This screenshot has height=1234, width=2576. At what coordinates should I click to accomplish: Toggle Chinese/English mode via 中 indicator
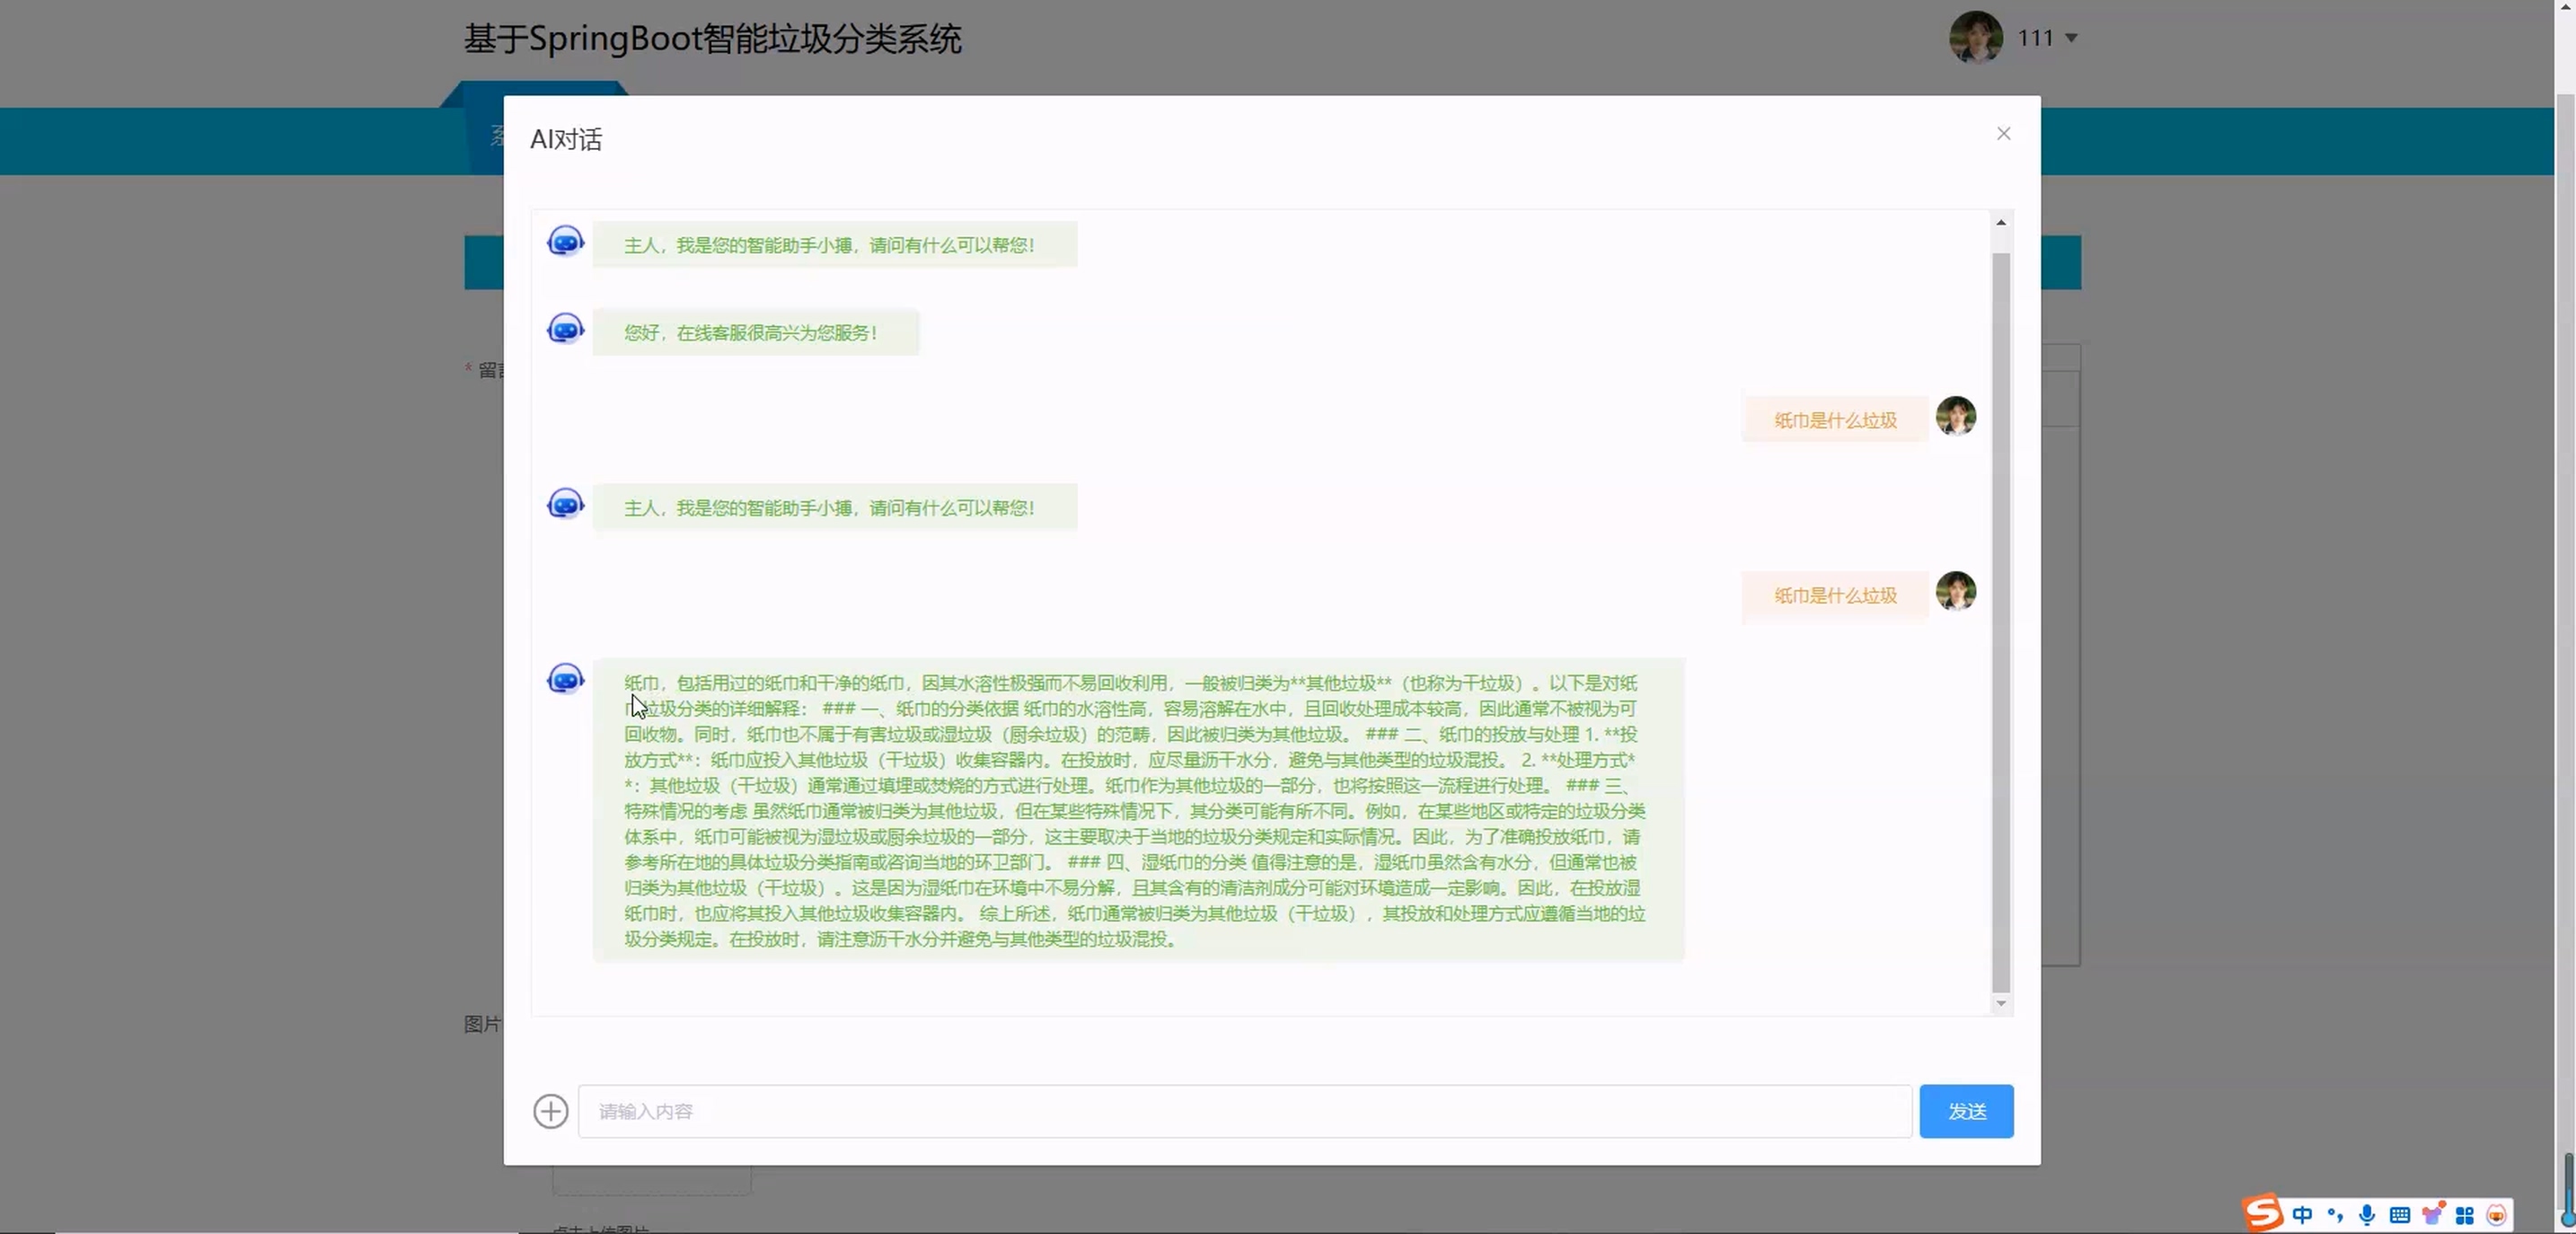point(2302,1215)
